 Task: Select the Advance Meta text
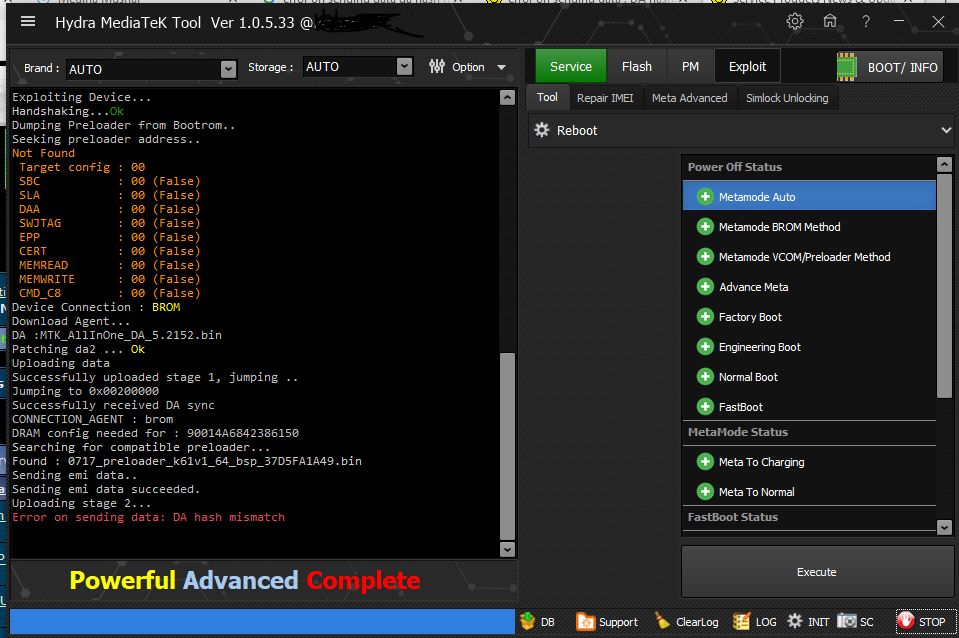pos(754,287)
